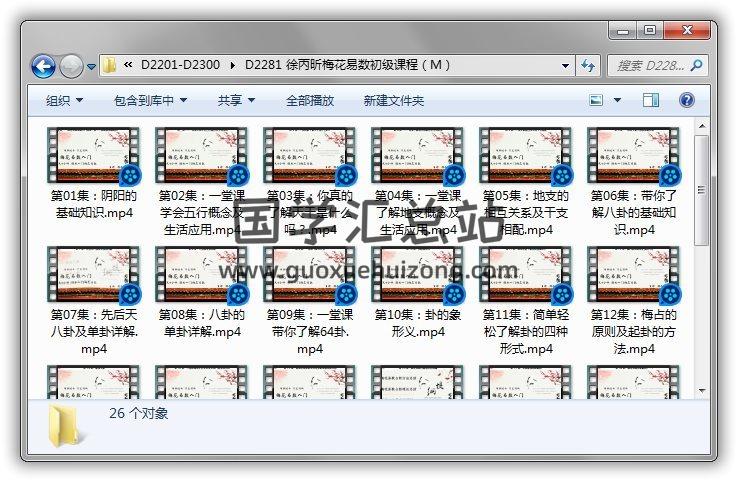Select video 第10集 thumbnail
The image size is (738, 482).
coord(417,275)
